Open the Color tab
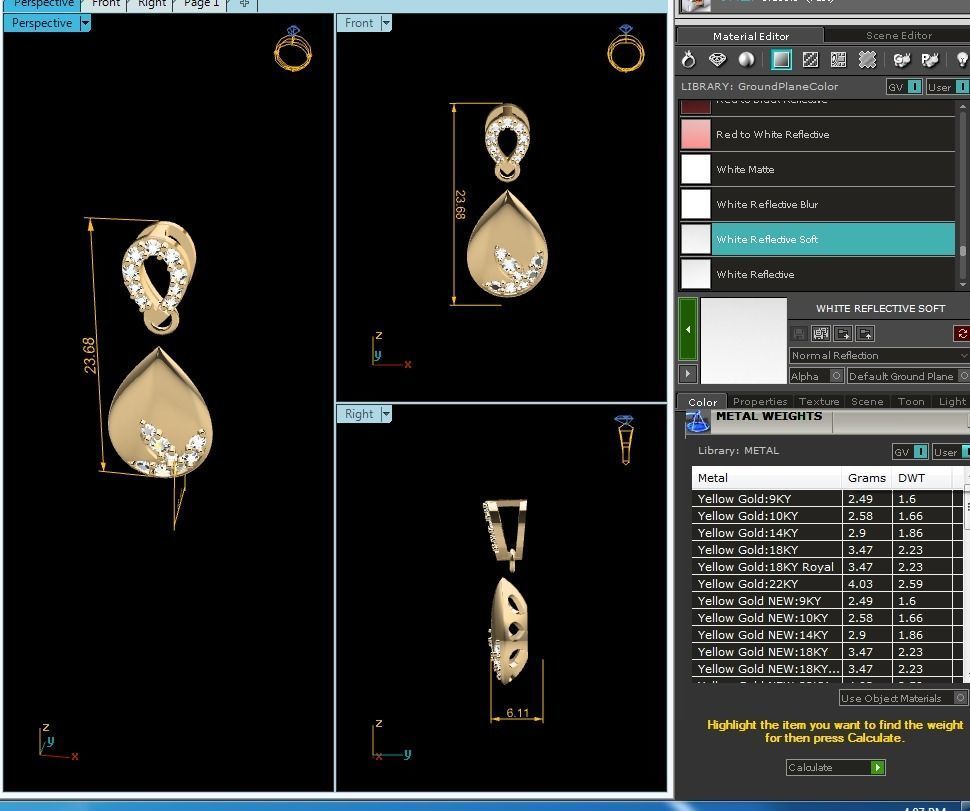This screenshot has width=970, height=811. coord(702,401)
